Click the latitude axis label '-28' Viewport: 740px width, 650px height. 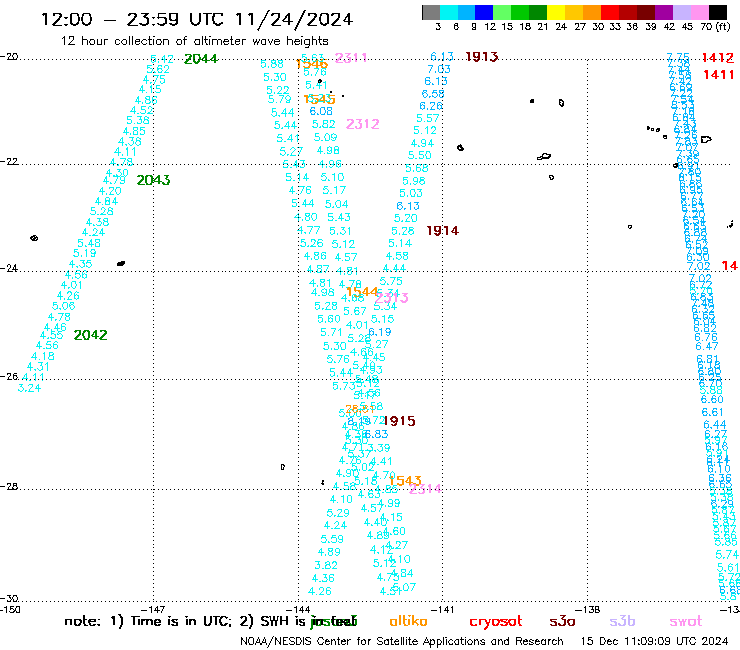point(9,486)
